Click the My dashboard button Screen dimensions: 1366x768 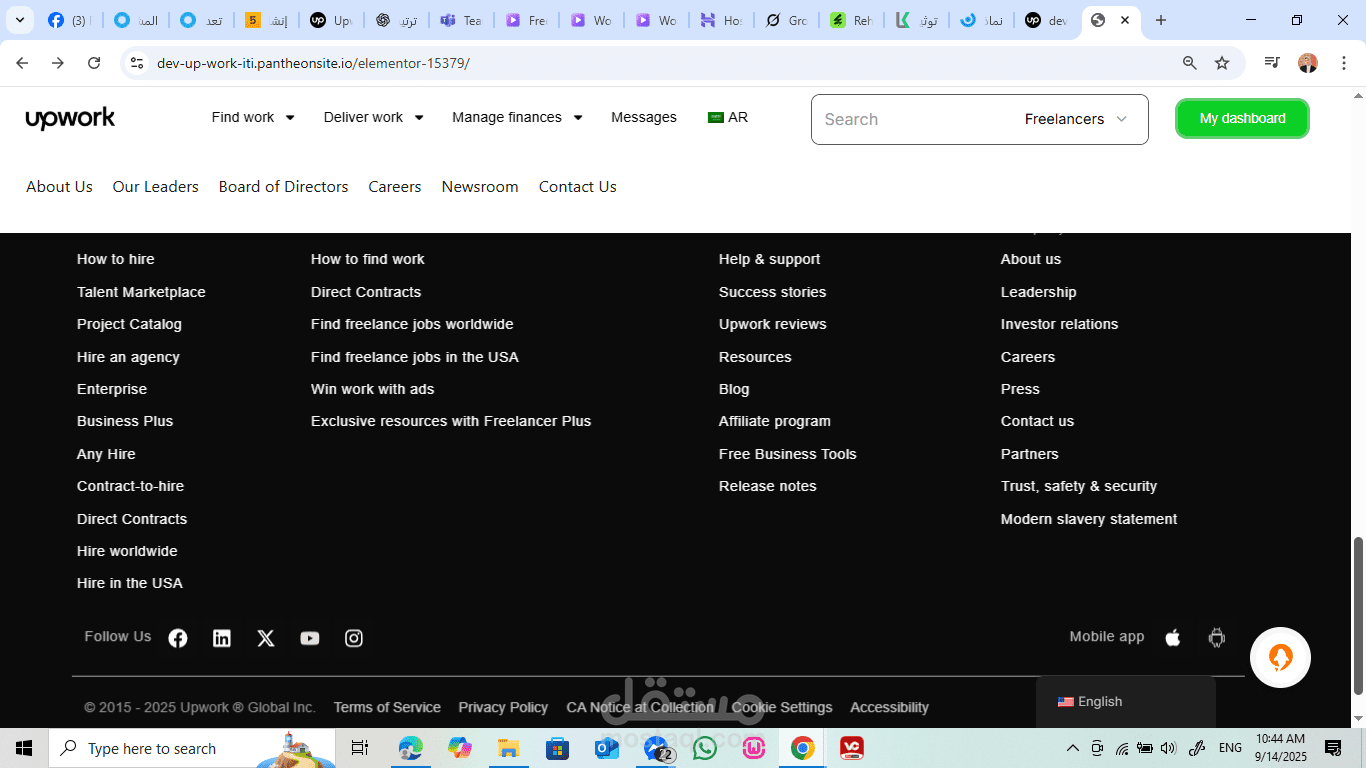[x=1242, y=118]
